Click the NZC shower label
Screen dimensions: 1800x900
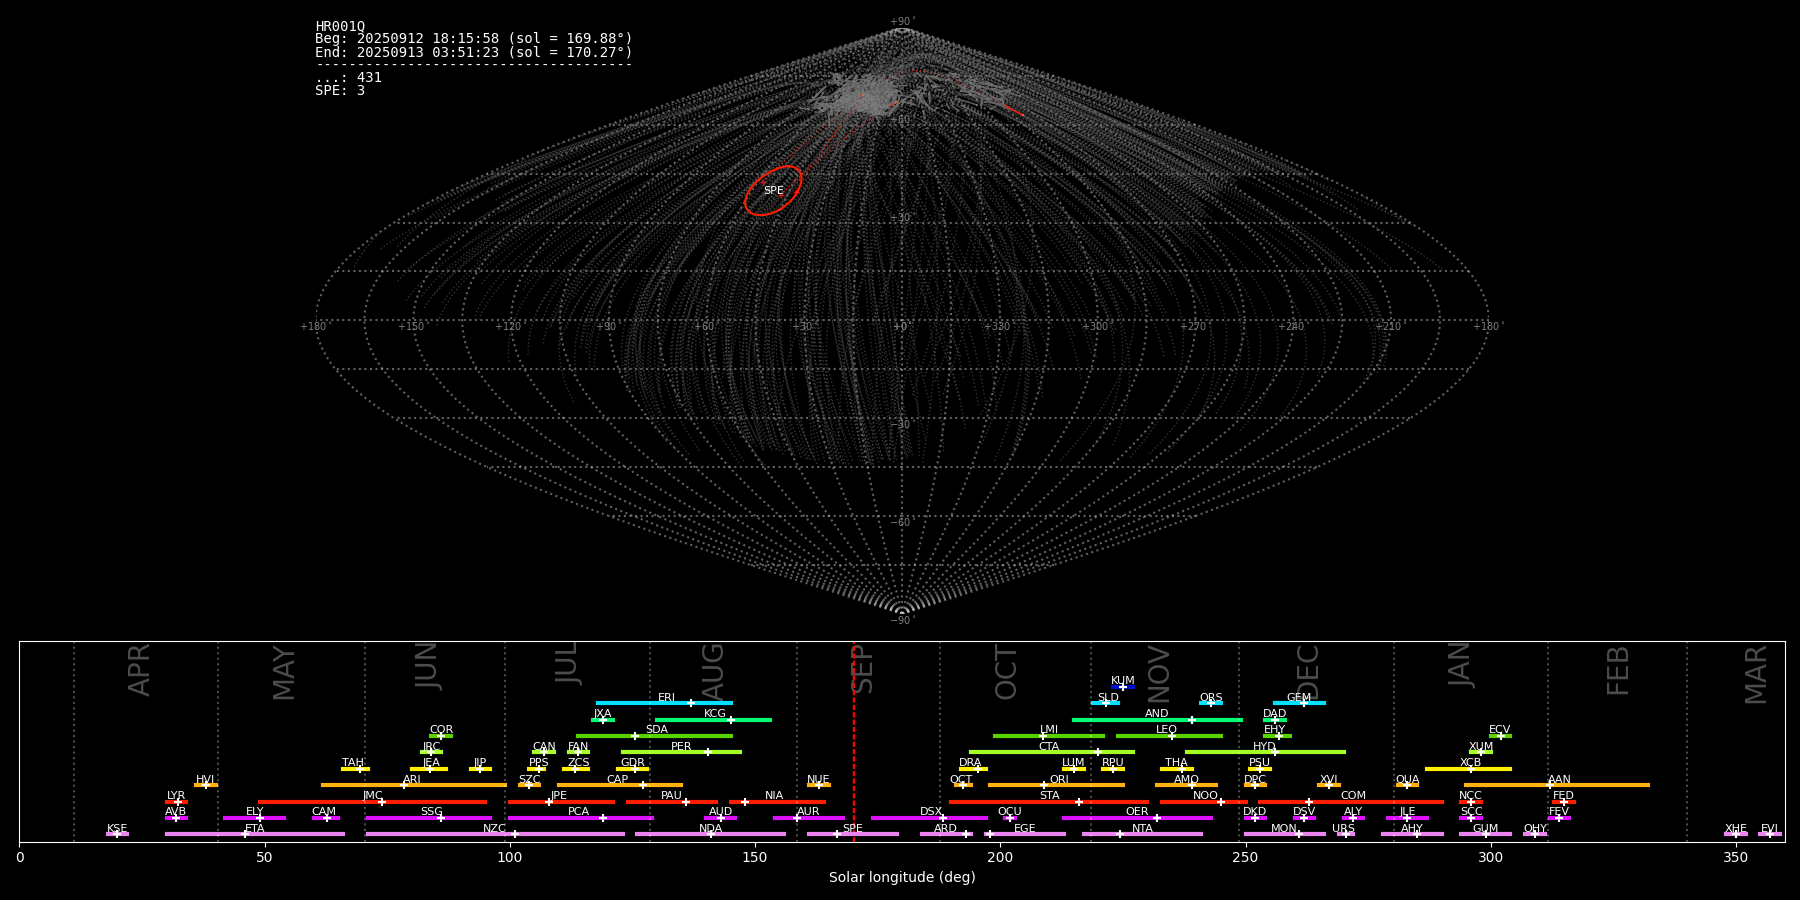click(494, 828)
